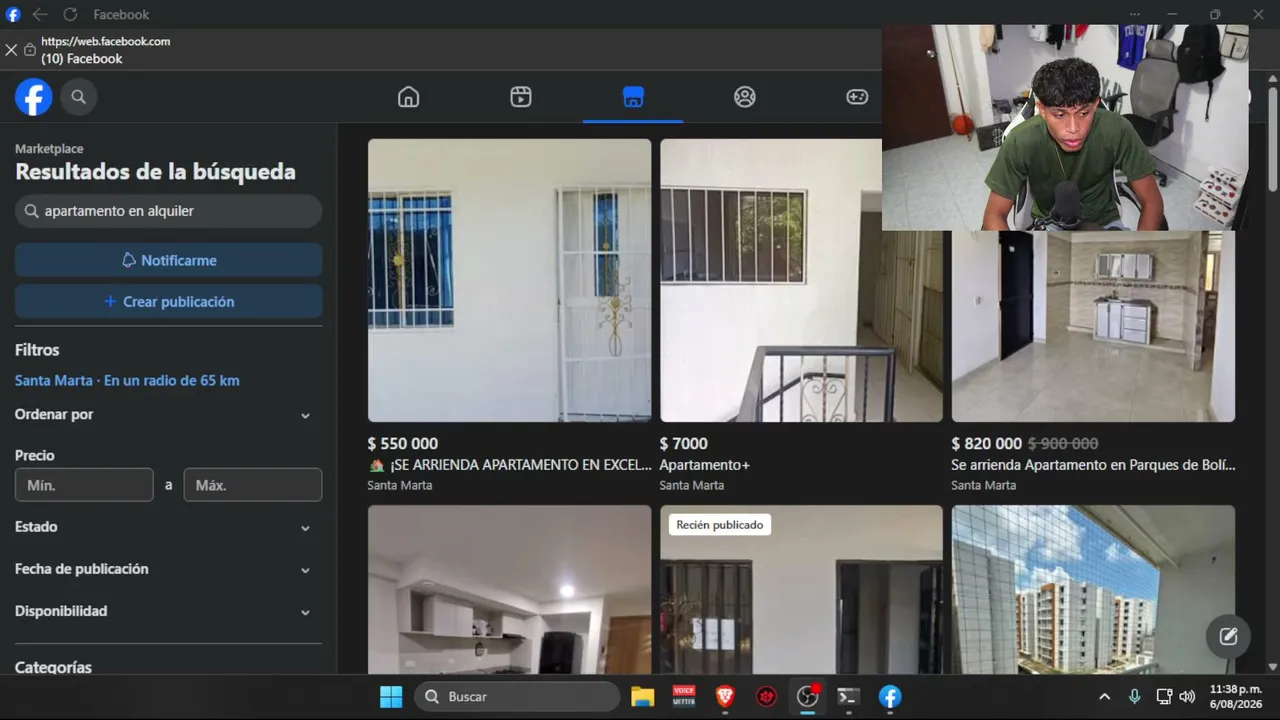Image resolution: width=1280 pixels, height=720 pixels.
Task: Dismiss the URL info bar with the X icon
Action: click(11, 50)
